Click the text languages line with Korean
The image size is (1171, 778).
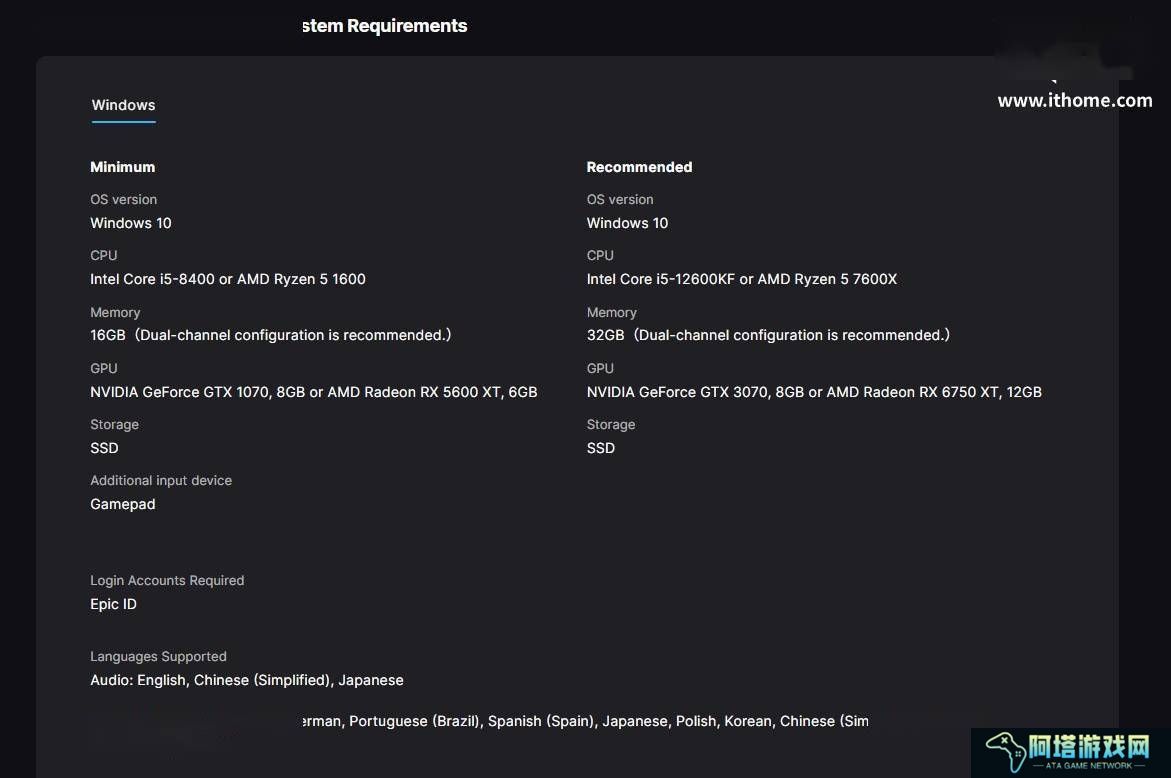(x=586, y=721)
